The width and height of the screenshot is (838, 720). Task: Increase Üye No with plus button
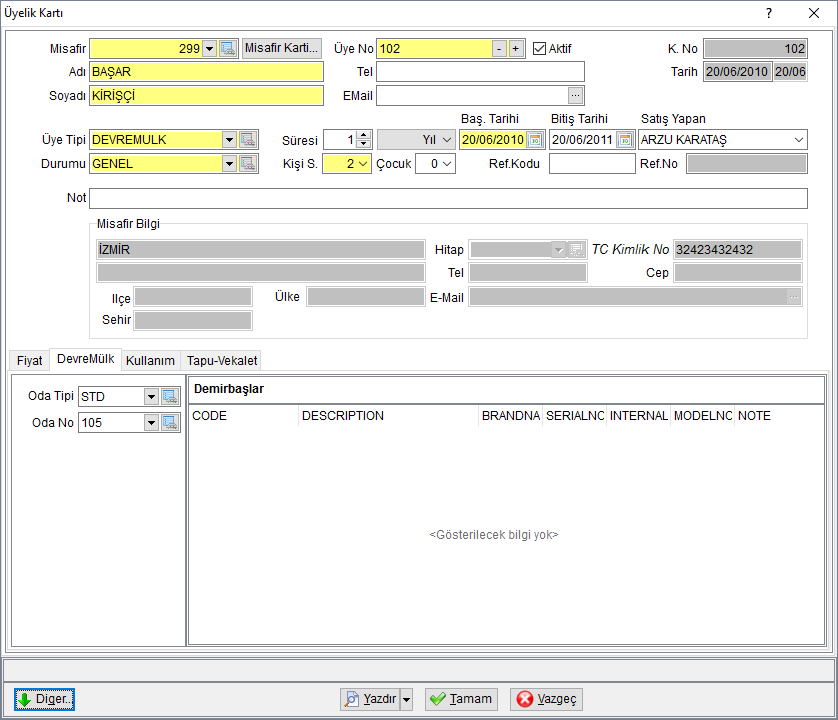click(516, 49)
